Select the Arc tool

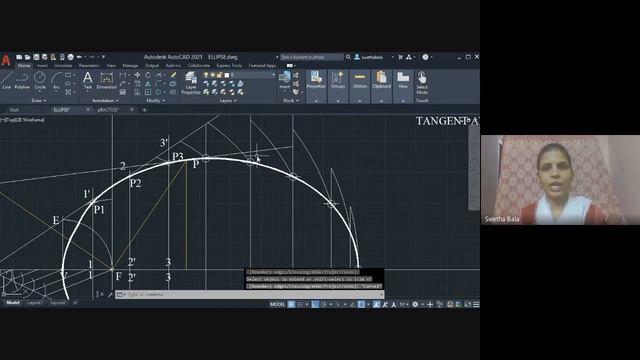tap(56, 80)
